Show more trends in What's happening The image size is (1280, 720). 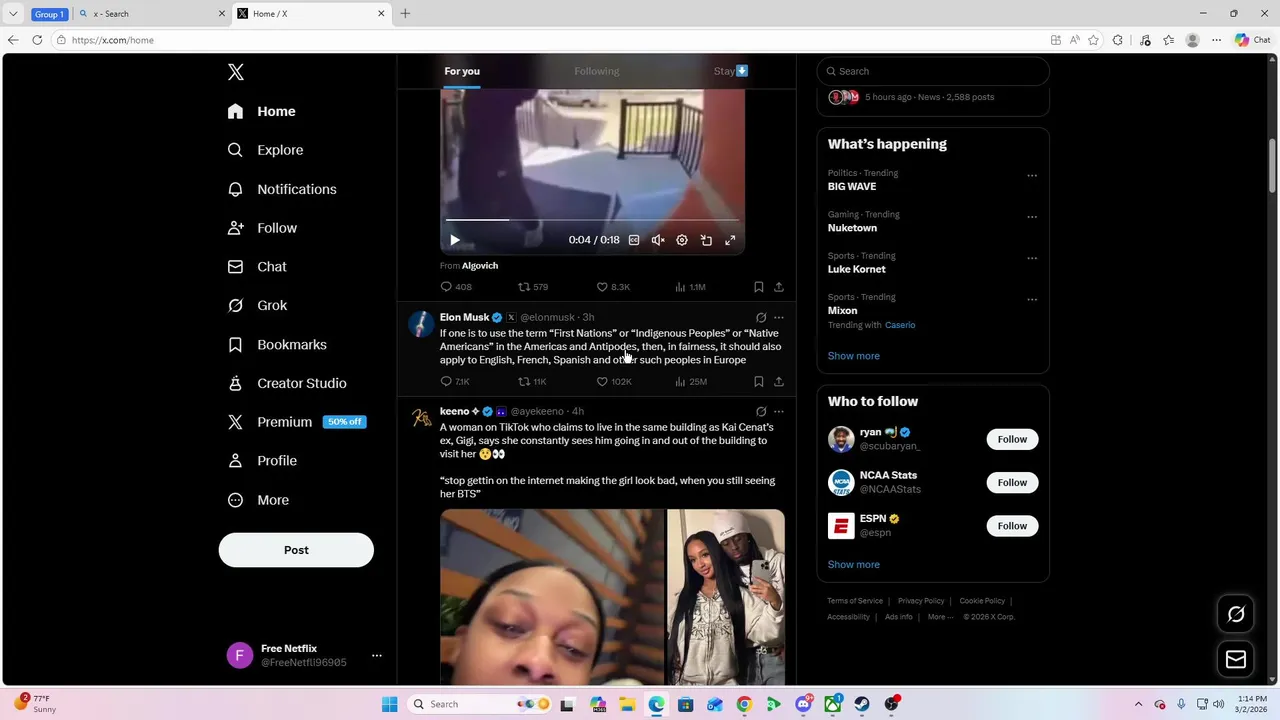click(x=854, y=356)
